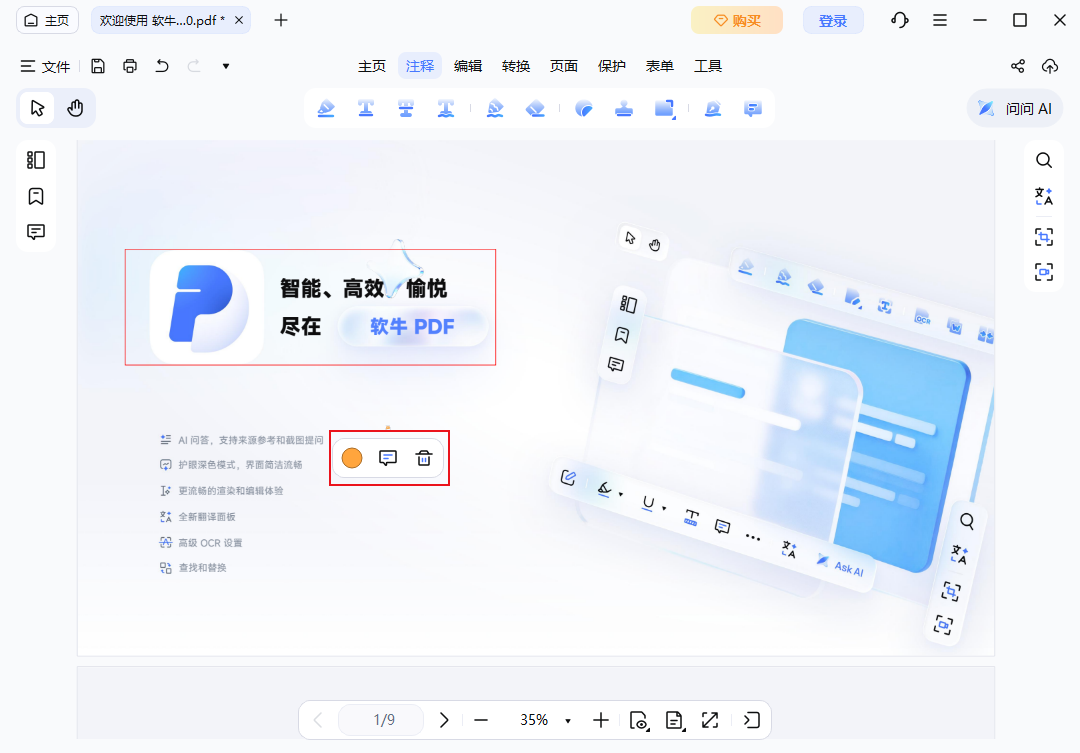This screenshot has width=1080, height=753.
Task: Open the thumbnails panel in left sidebar
Action: click(36, 160)
